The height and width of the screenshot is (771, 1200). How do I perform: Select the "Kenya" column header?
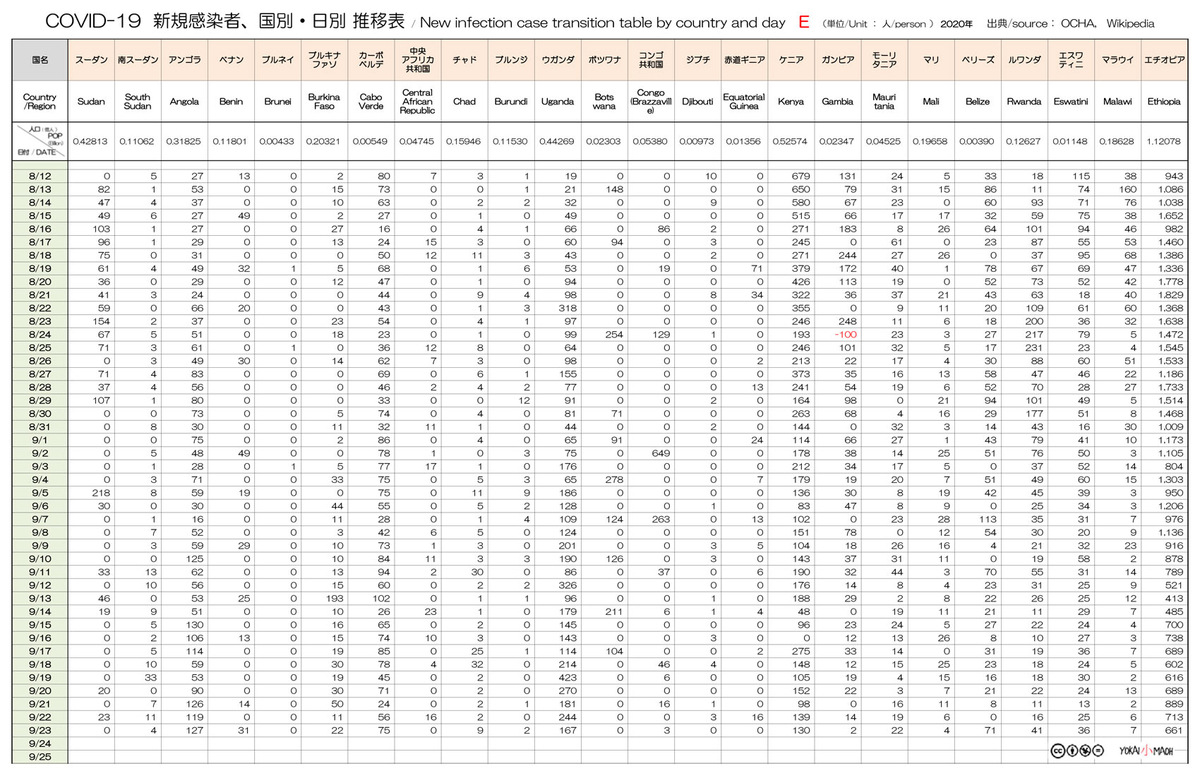tap(790, 101)
